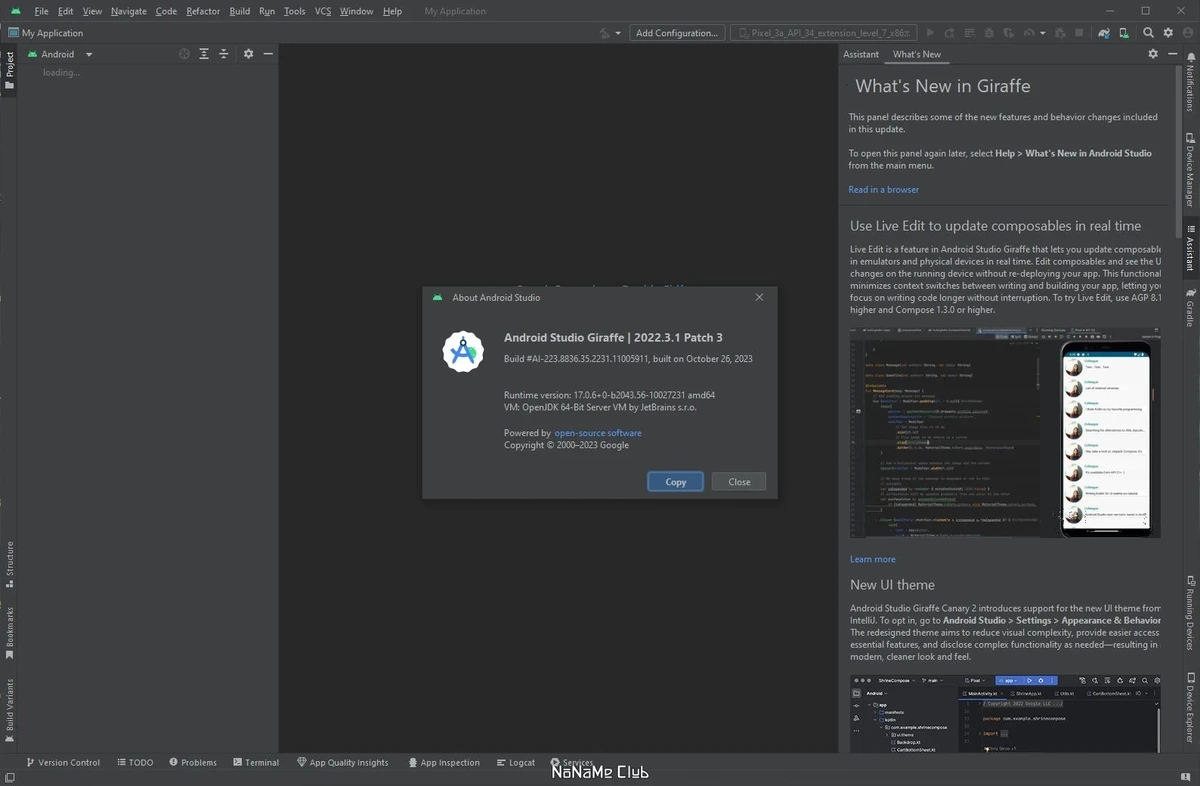Click Learn more under Live Edit section
This screenshot has width=1200, height=786.
click(x=873, y=559)
